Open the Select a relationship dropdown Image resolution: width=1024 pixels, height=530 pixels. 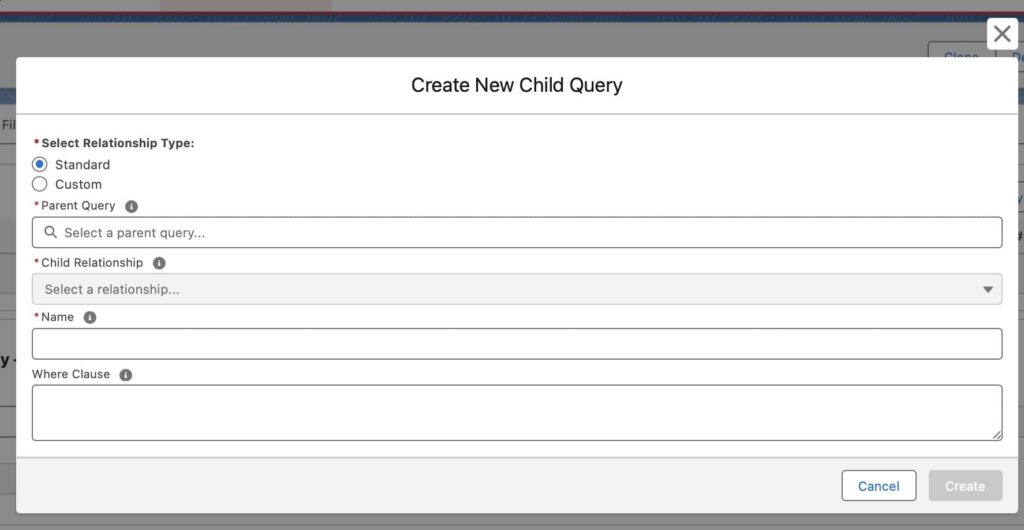point(517,289)
